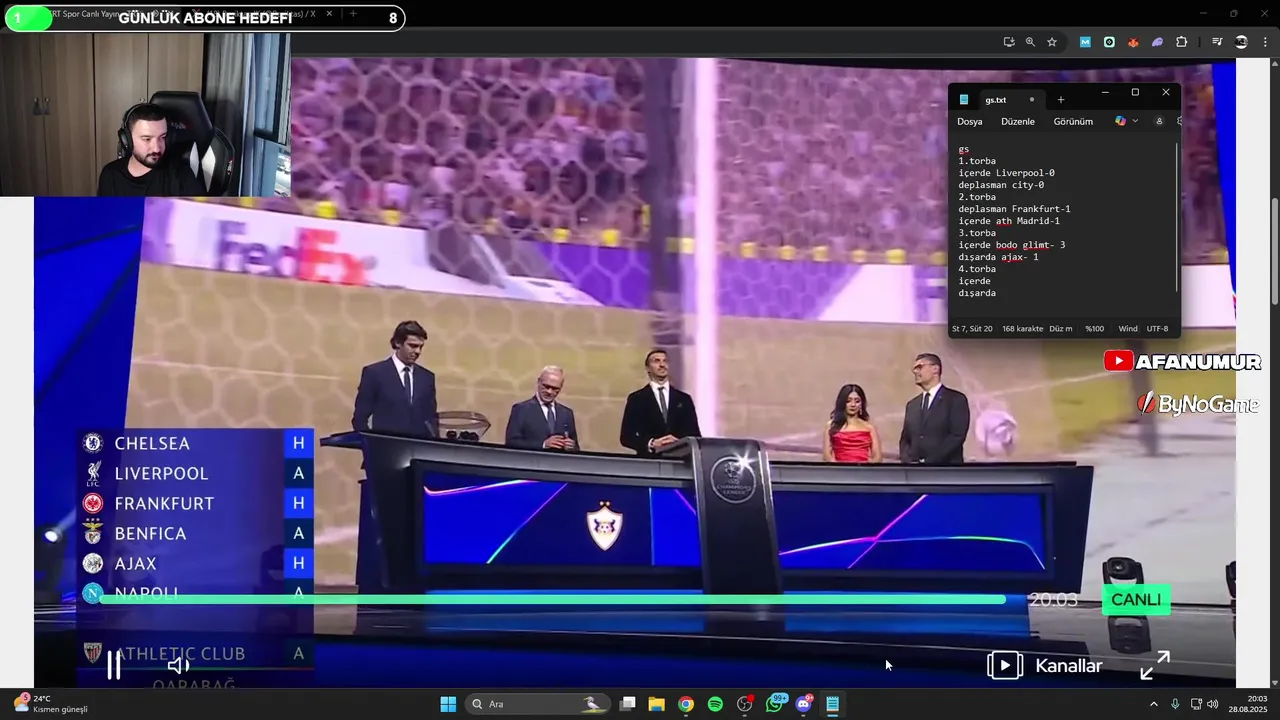Open Discord from the taskbar
Image resolution: width=1280 pixels, height=720 pixels.
click(x=803, y=704)
